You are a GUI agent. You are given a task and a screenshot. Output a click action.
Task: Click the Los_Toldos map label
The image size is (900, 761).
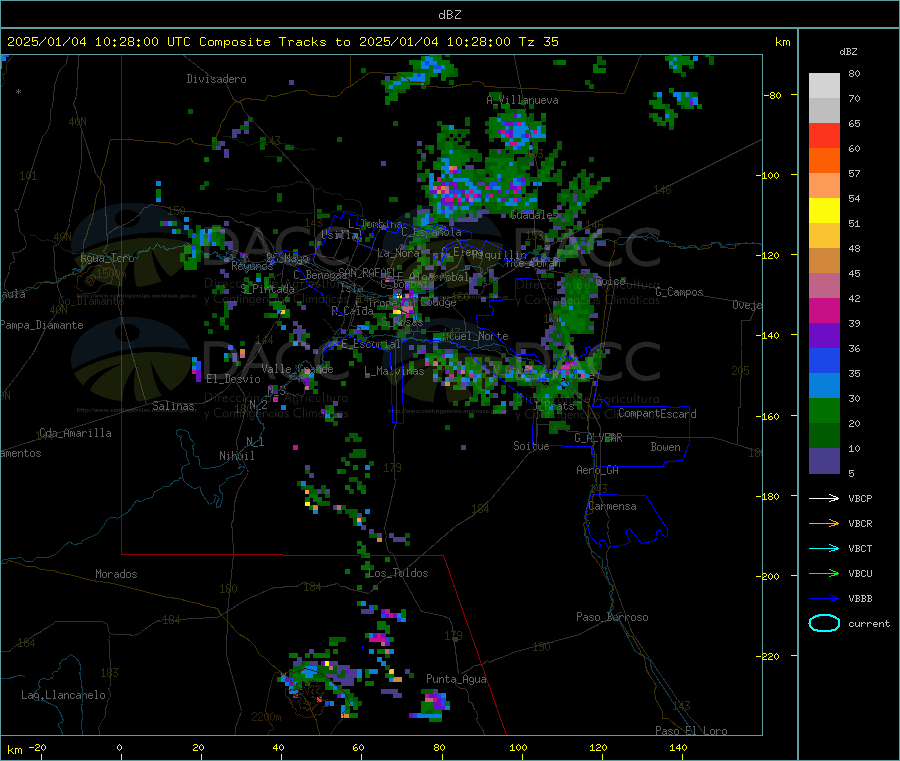point(398,573)
